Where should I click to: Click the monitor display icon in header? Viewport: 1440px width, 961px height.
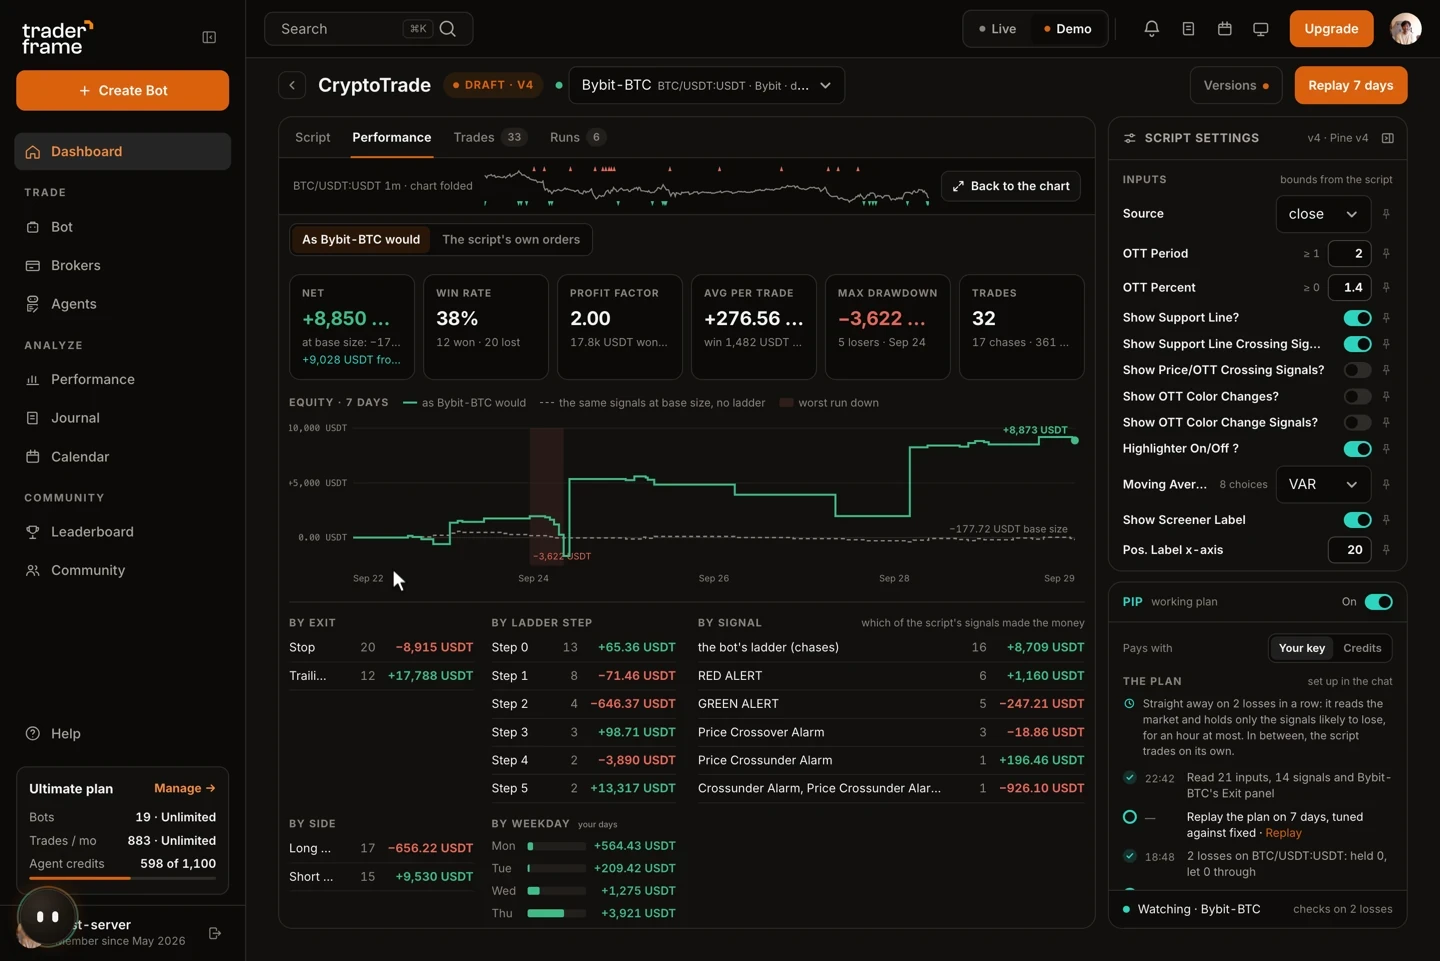coord(1260,29)
